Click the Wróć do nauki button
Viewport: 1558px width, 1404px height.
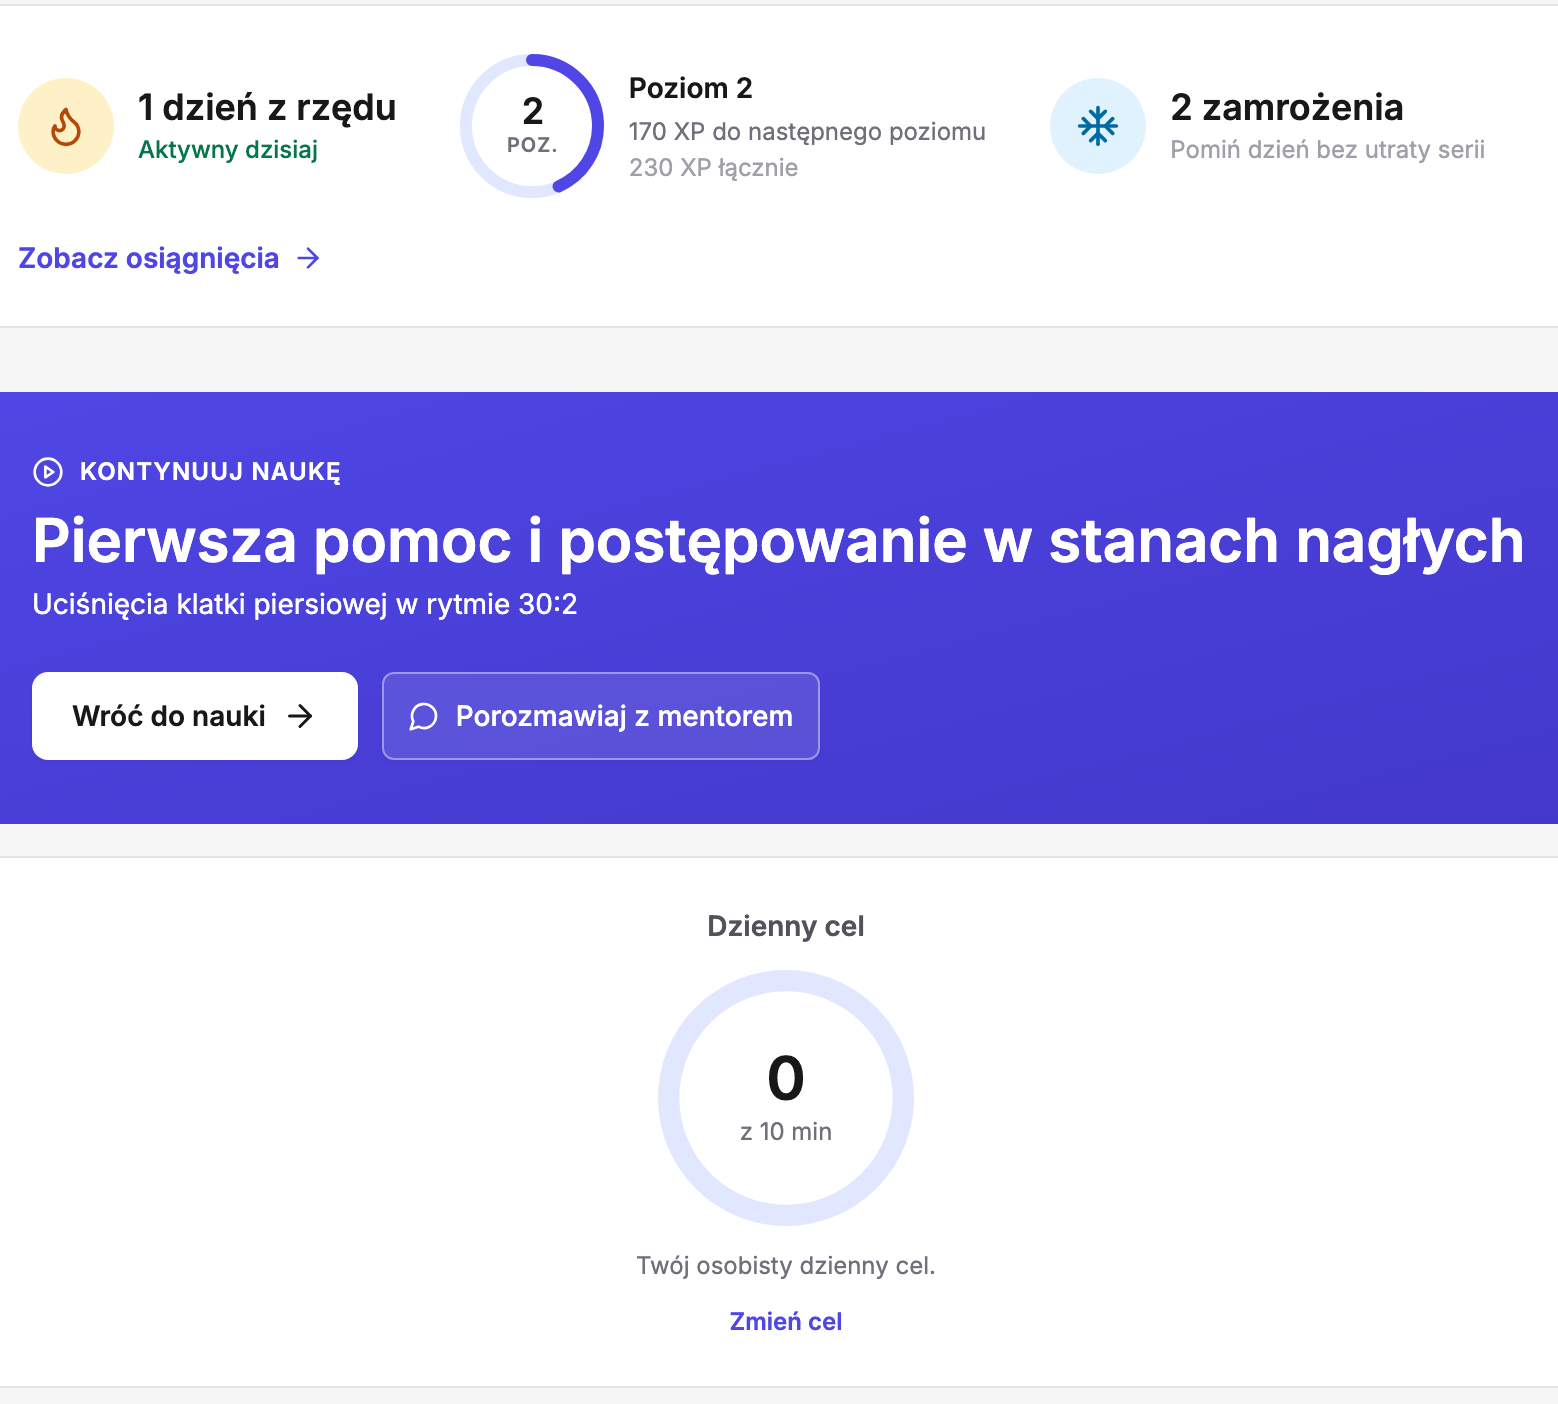tap(195, 716)
